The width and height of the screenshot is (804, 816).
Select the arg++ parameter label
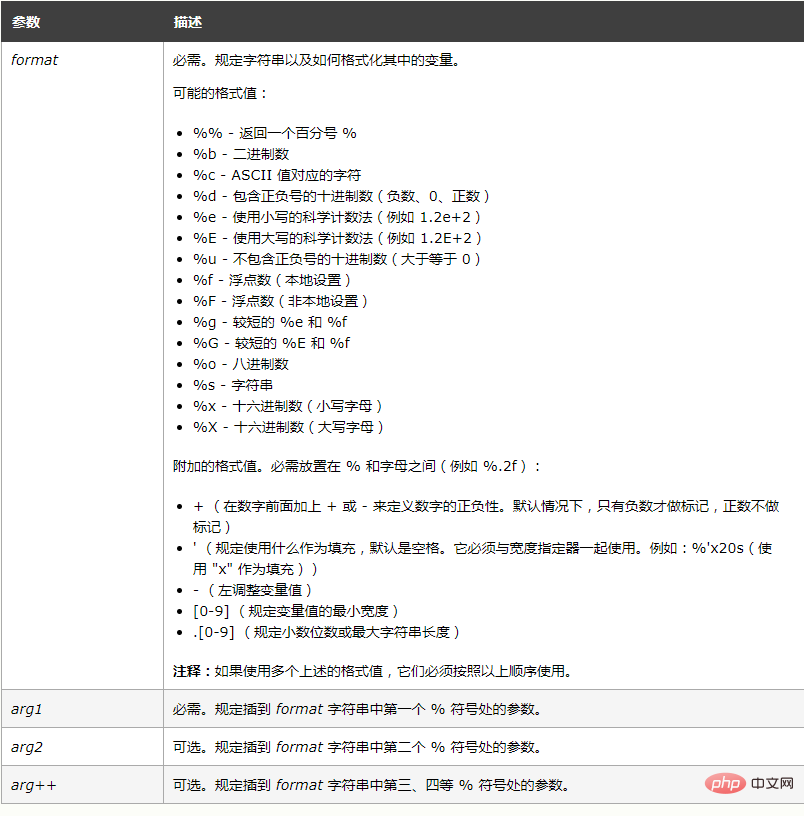click(33, 784)
